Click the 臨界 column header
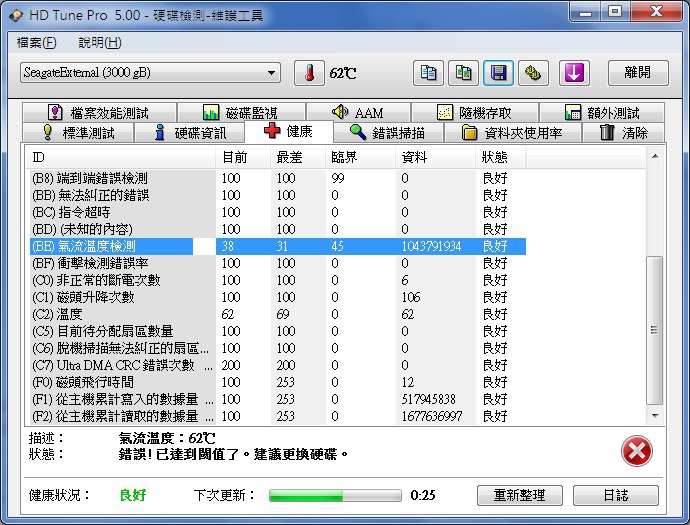 point(360,157)
